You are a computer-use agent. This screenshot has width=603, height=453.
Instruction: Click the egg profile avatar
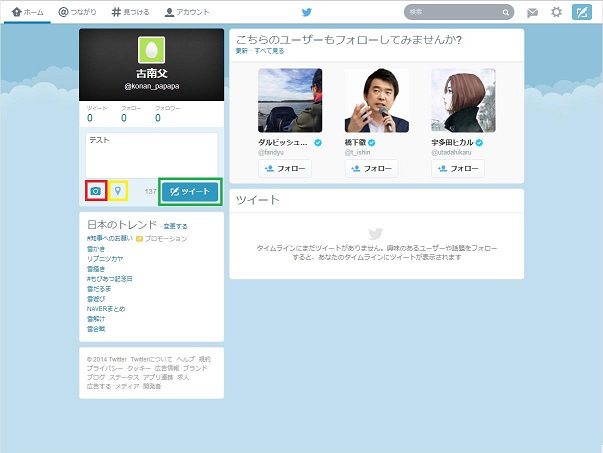click(152, 50)
